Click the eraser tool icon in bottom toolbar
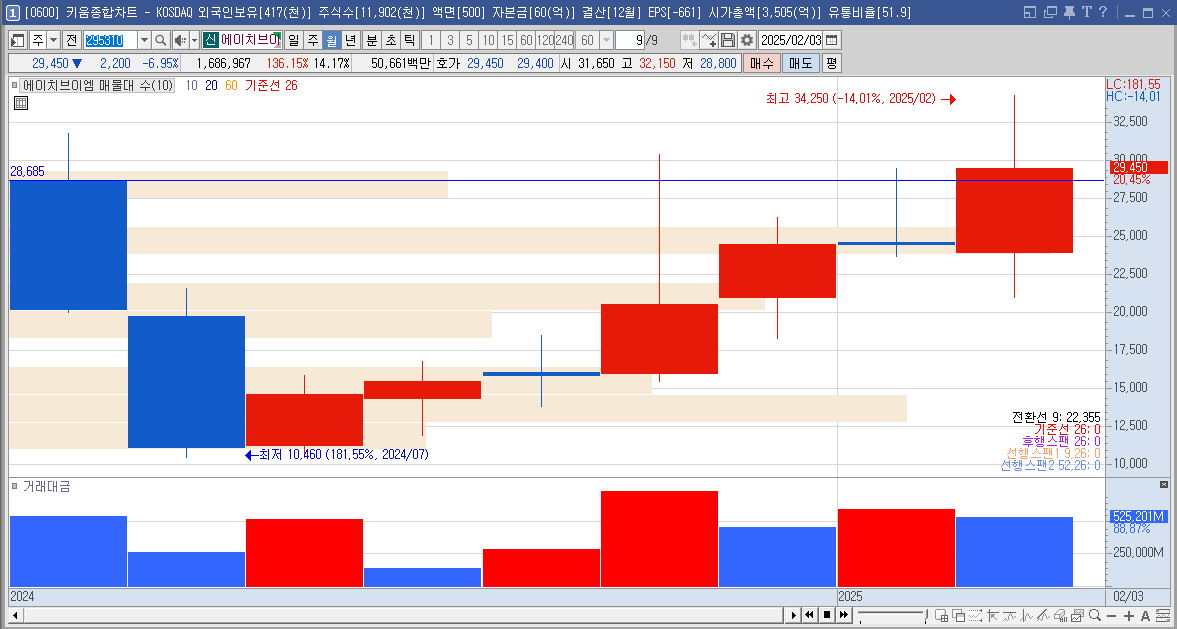1177x629 pixels. click(1060, 615)
